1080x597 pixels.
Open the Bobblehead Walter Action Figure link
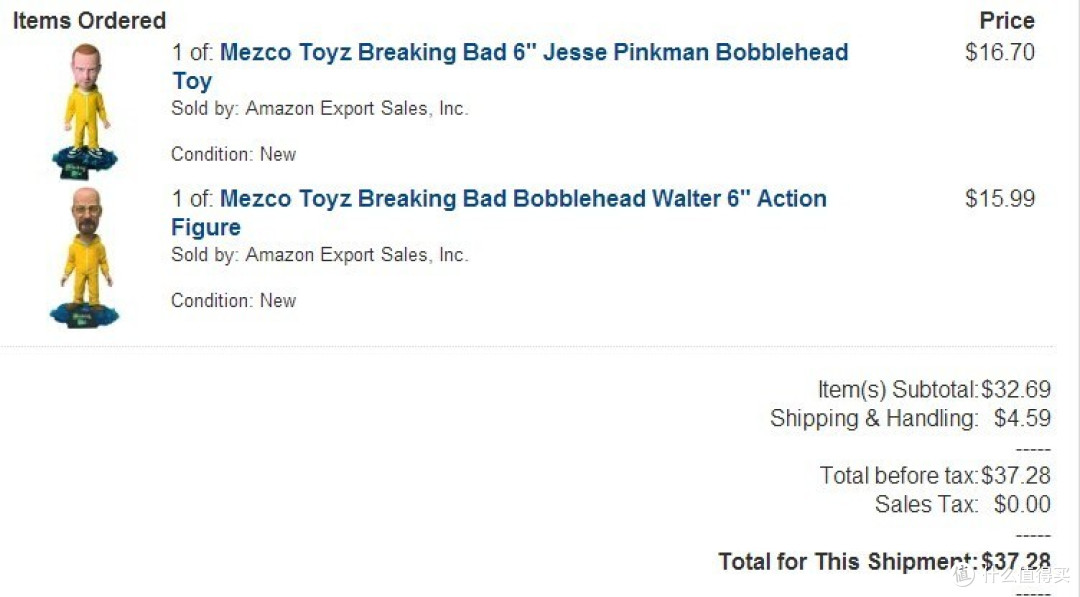499,213
